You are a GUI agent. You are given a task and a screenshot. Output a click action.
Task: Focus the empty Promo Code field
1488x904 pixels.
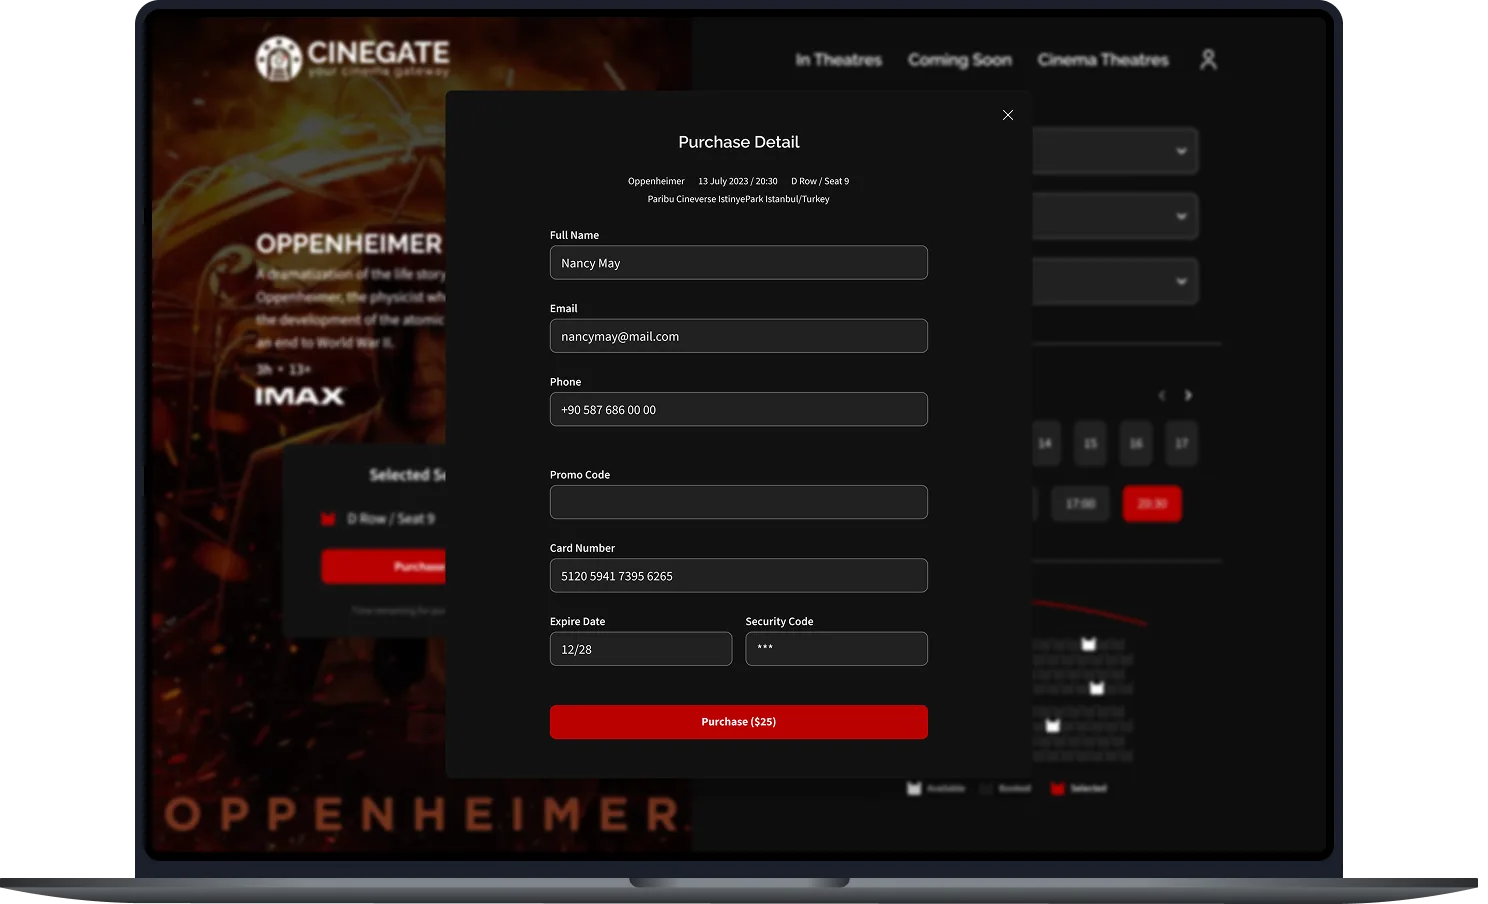click(739, 502)
